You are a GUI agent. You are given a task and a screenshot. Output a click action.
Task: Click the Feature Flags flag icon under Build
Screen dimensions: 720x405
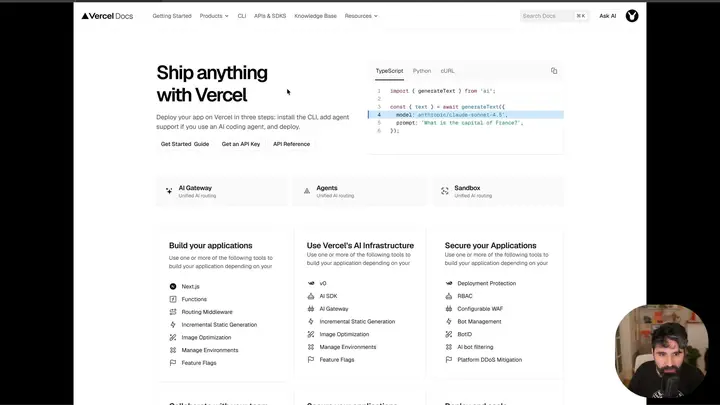(173, 363)
